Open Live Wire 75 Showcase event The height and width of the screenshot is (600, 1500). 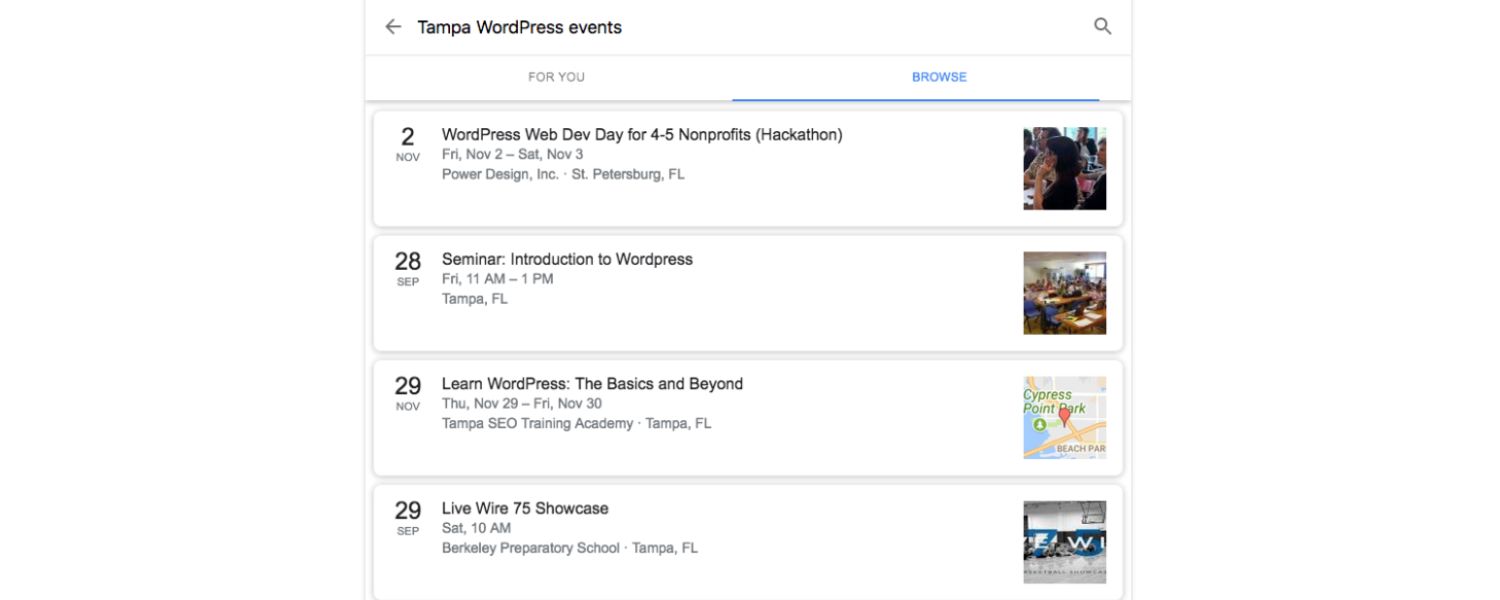(x=525, y=508)
